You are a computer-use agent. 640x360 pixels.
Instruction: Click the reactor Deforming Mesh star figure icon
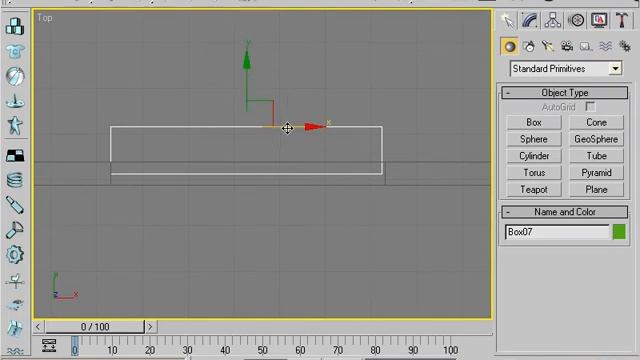click(15, 125)
